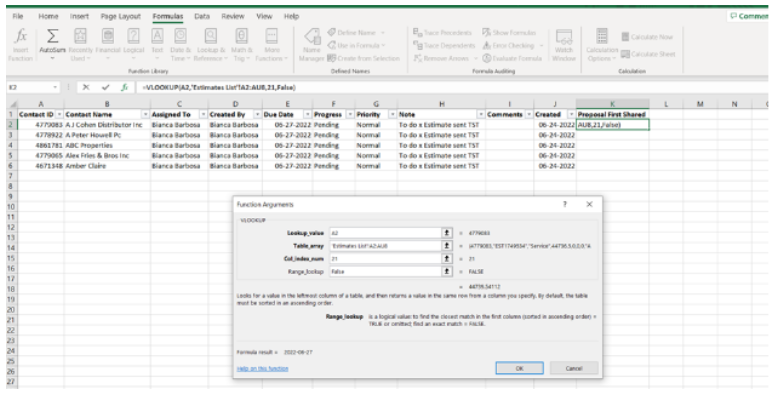776x393 pixels.
Task: Click Trace Precedents
Action: [442, 33]
